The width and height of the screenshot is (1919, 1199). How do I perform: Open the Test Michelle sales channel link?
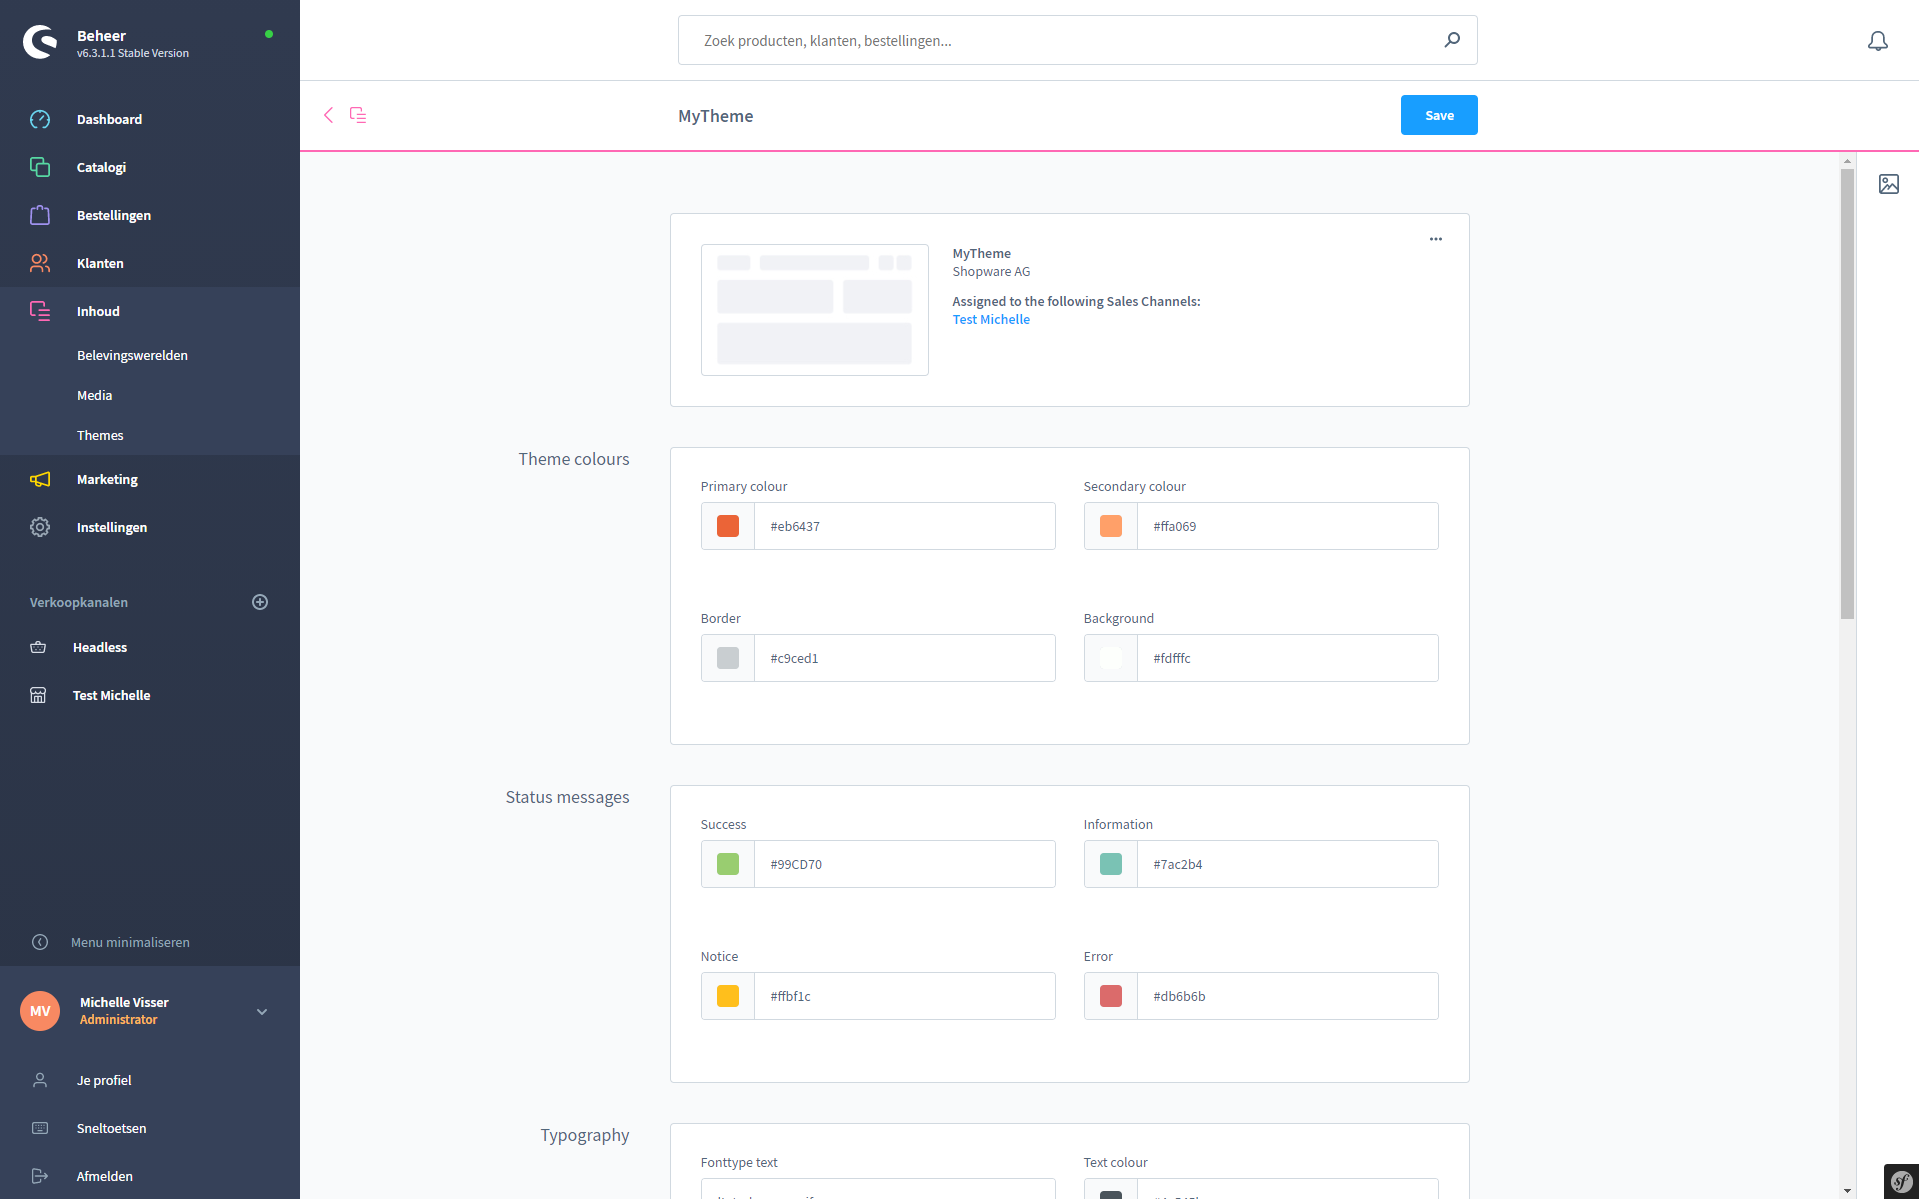tap(990, 320)
